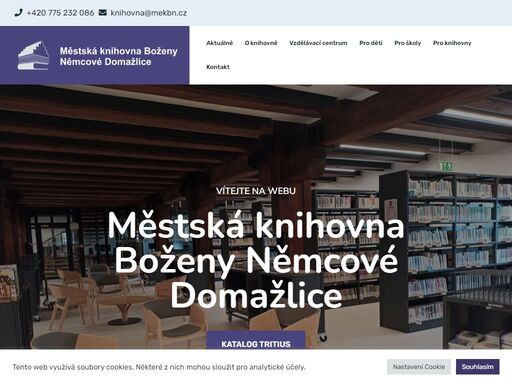The width and height of the screenshot is (512, 384).
Task: Go to Vzdělávací centrum
Action: pyautogui.click(x=318, y=43)
